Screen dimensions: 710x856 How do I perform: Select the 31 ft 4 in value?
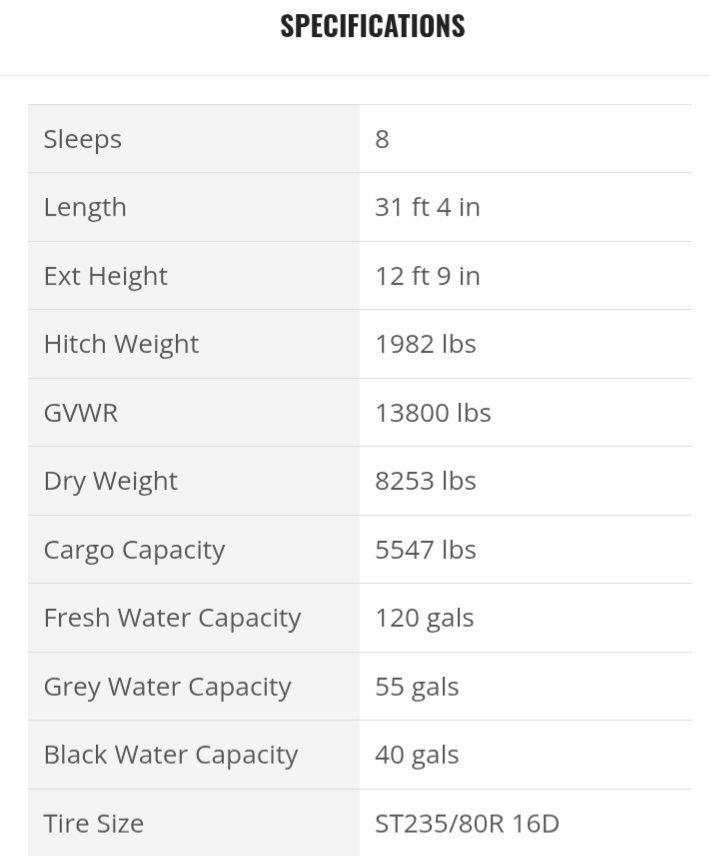tap(427, 207)
